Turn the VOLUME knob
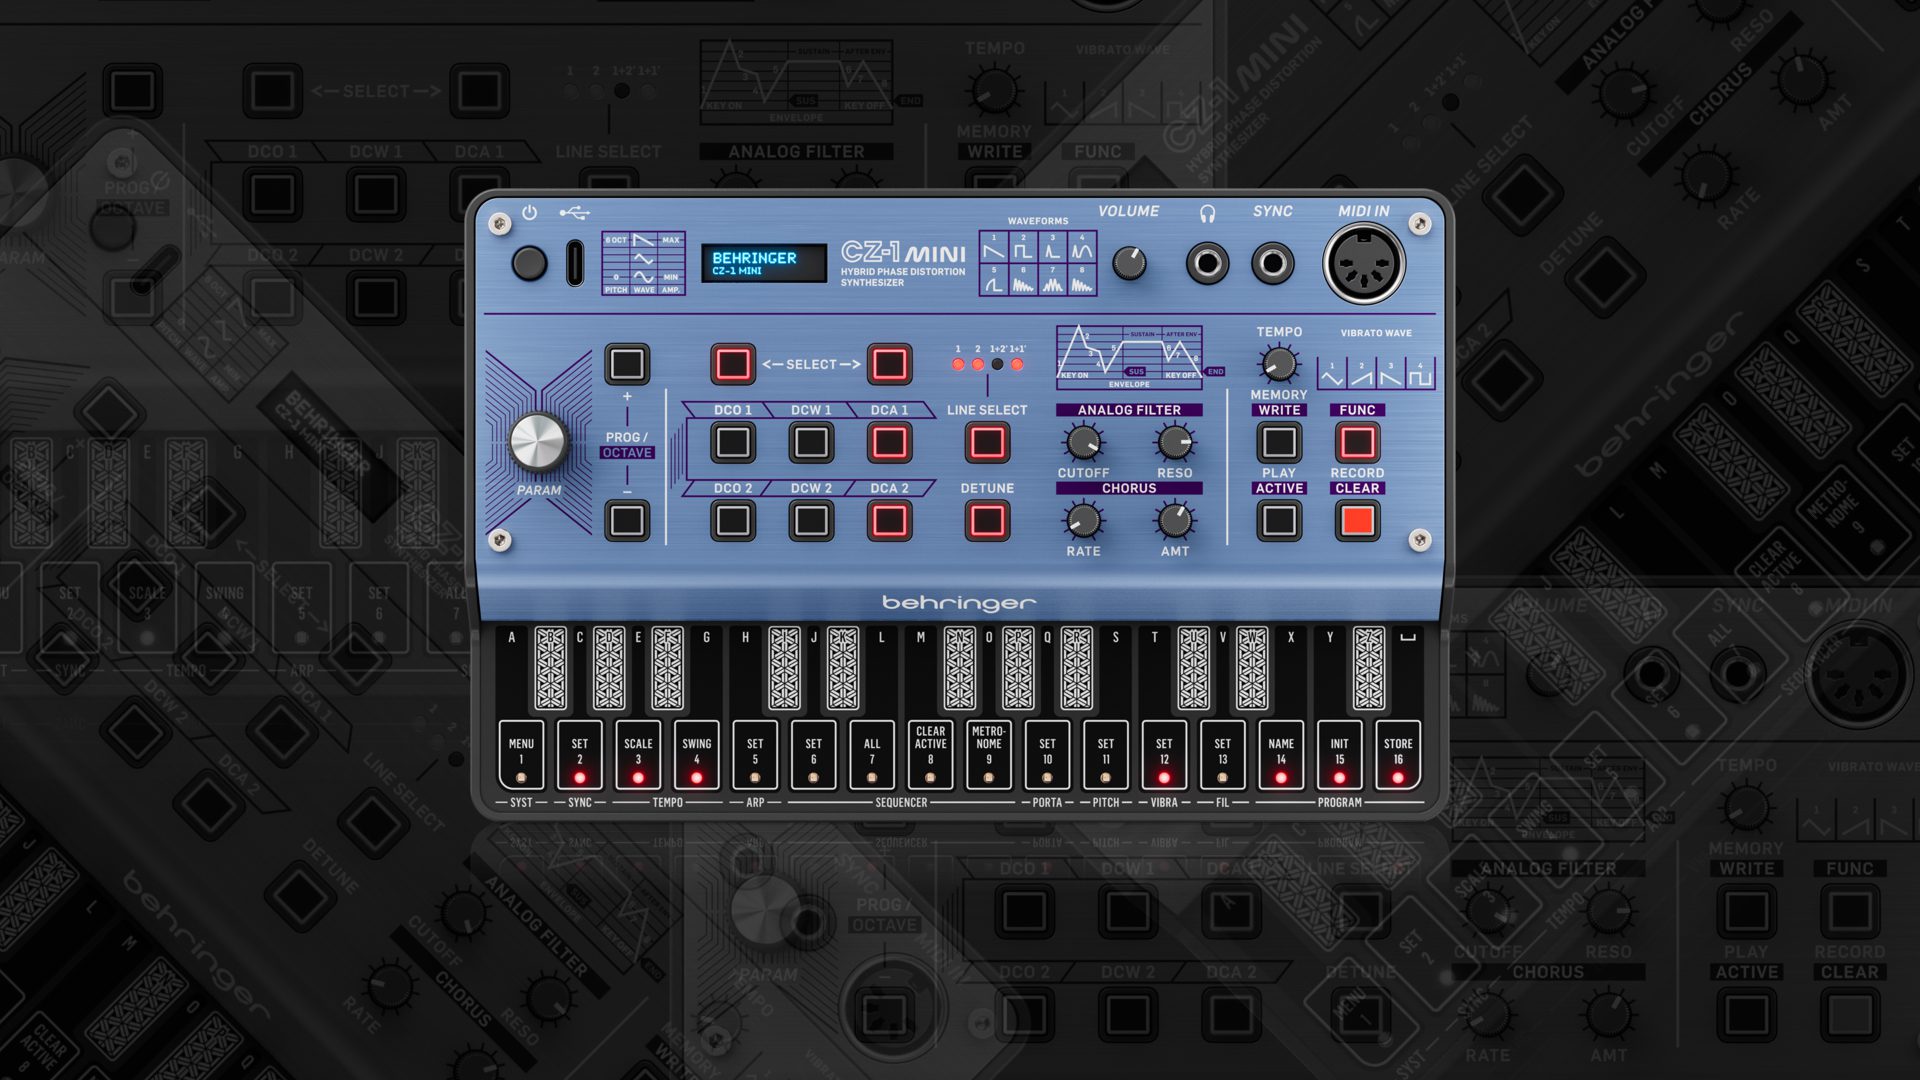Image resolution: width=1920 pixels, height=1080 pixels. pyautogui.click(x=1129, y=263)
